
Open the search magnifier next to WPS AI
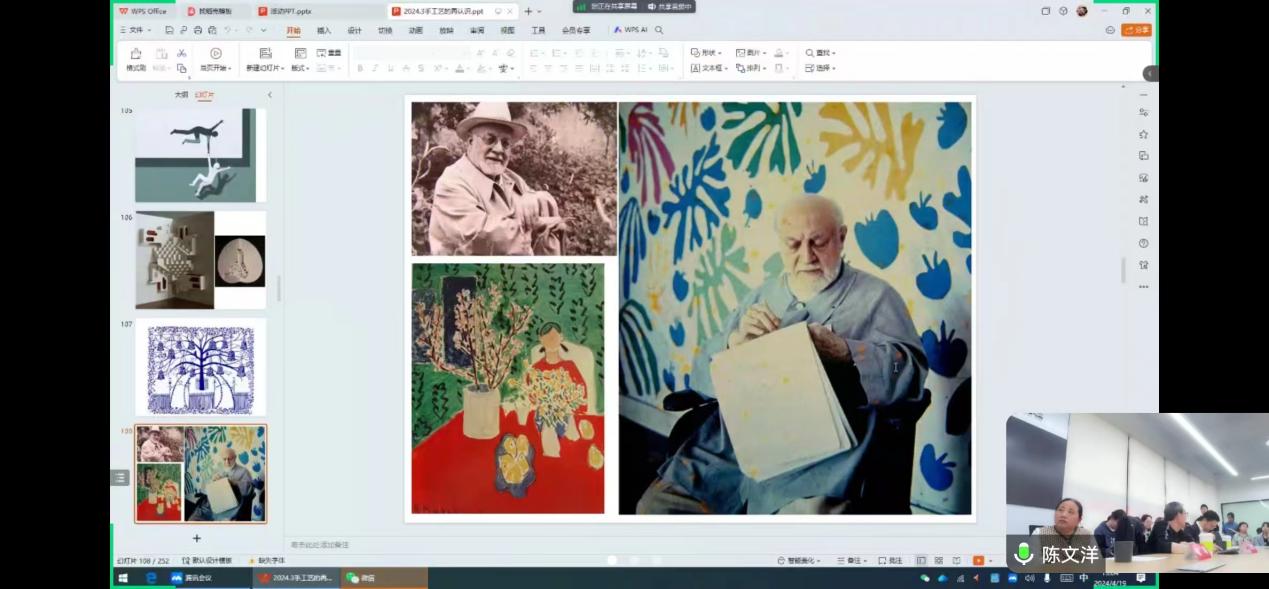[659, 30]
